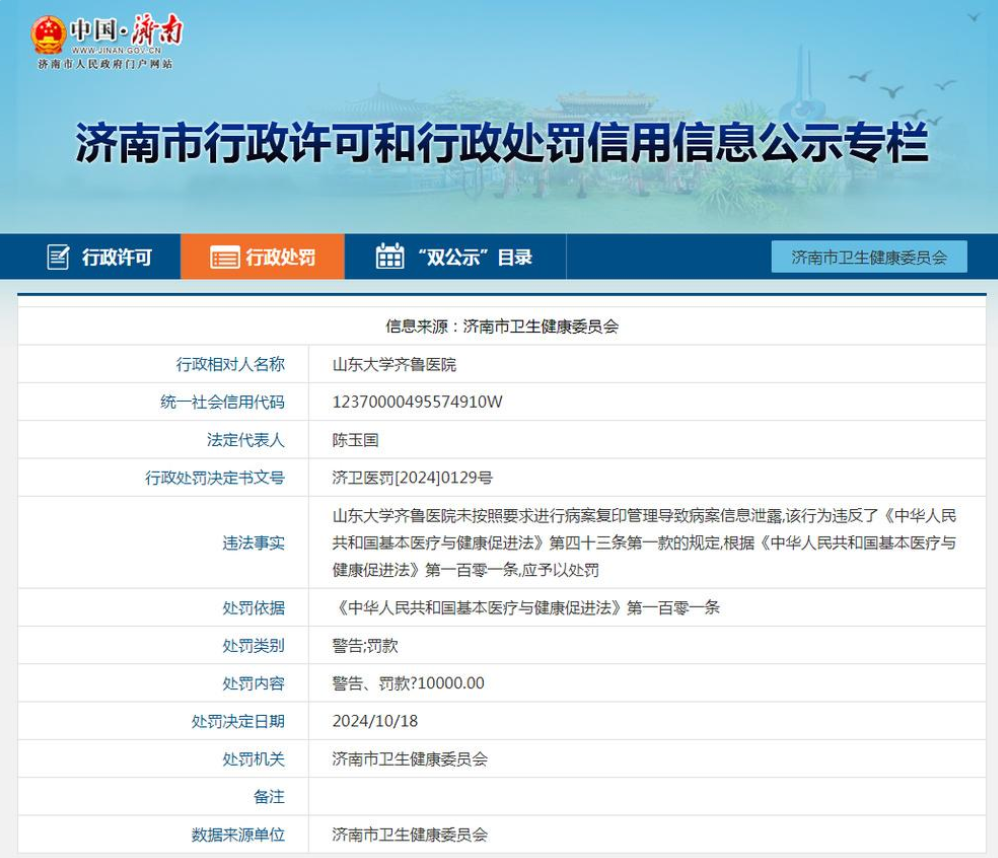Click the 中国·济南 site logo text
The height and width of the screenshot is (858, 998).
127,30
